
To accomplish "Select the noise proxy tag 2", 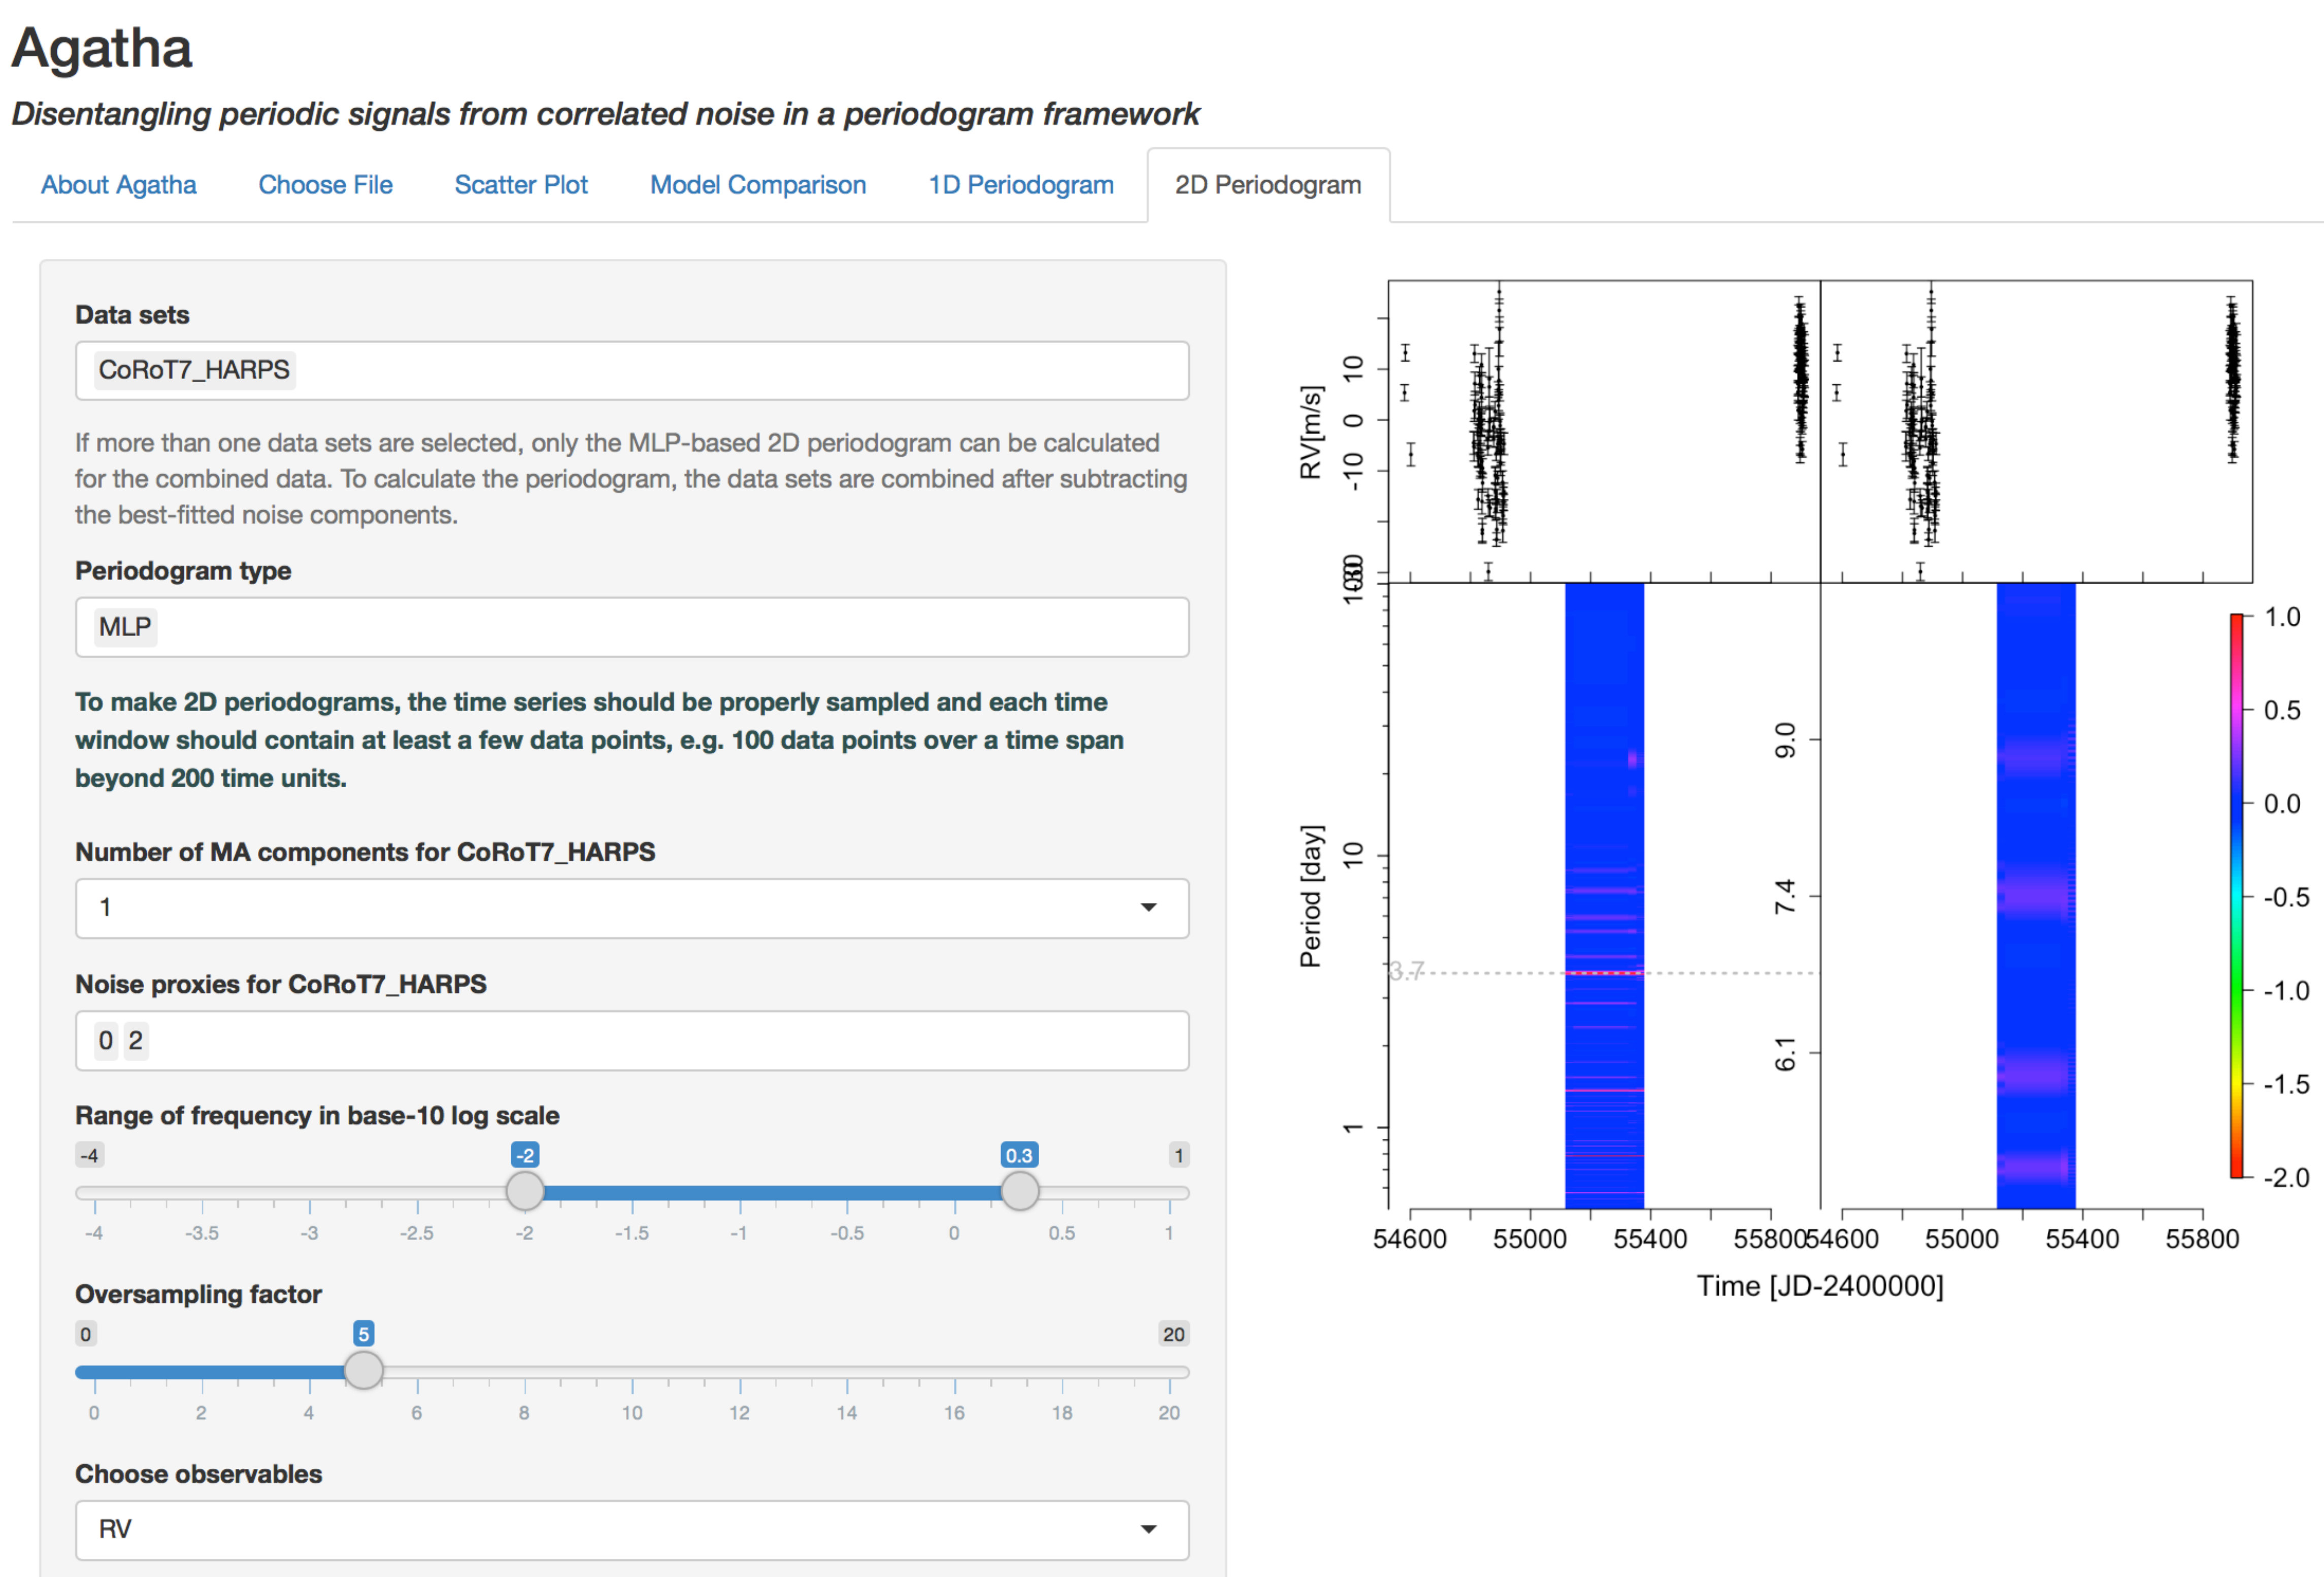I will [x=136, y=1040].
